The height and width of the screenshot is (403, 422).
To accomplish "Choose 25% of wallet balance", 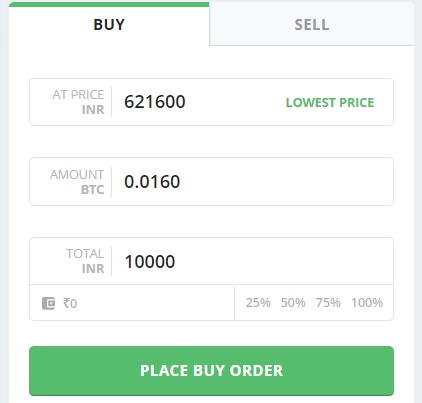I will pos(258,303).
